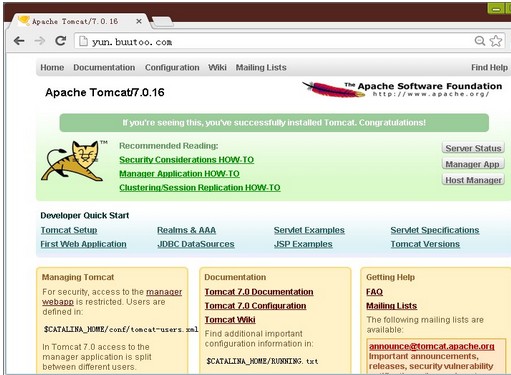
Task: Open the First Web Application link
Action: 83,244
